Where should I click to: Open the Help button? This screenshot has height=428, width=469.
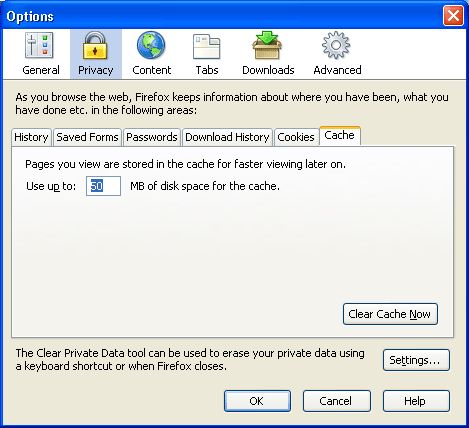[416, 401]
